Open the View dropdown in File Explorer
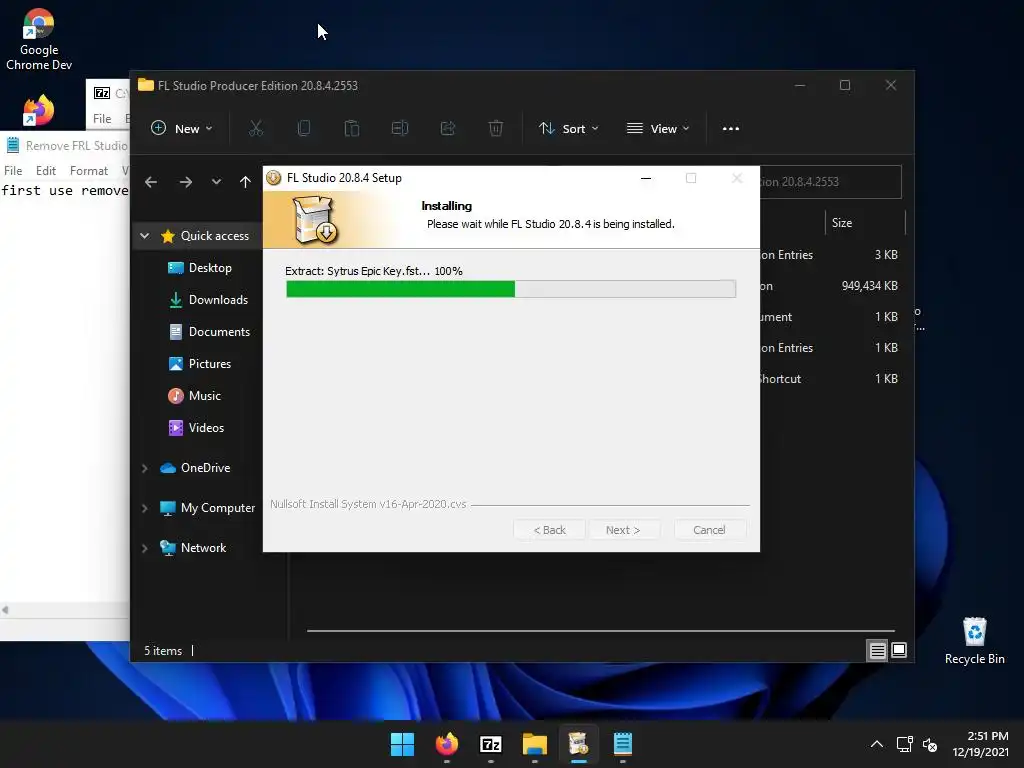Screen dimensions: 1024x768 click(x=658, y=129)
